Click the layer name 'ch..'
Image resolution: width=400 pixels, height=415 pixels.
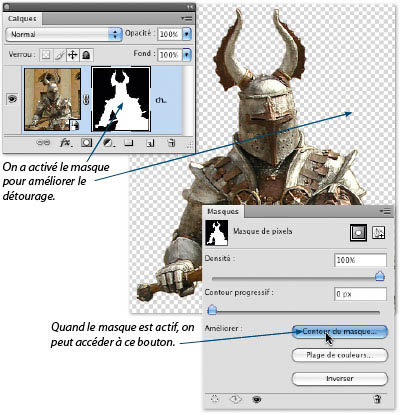point(161,100)
